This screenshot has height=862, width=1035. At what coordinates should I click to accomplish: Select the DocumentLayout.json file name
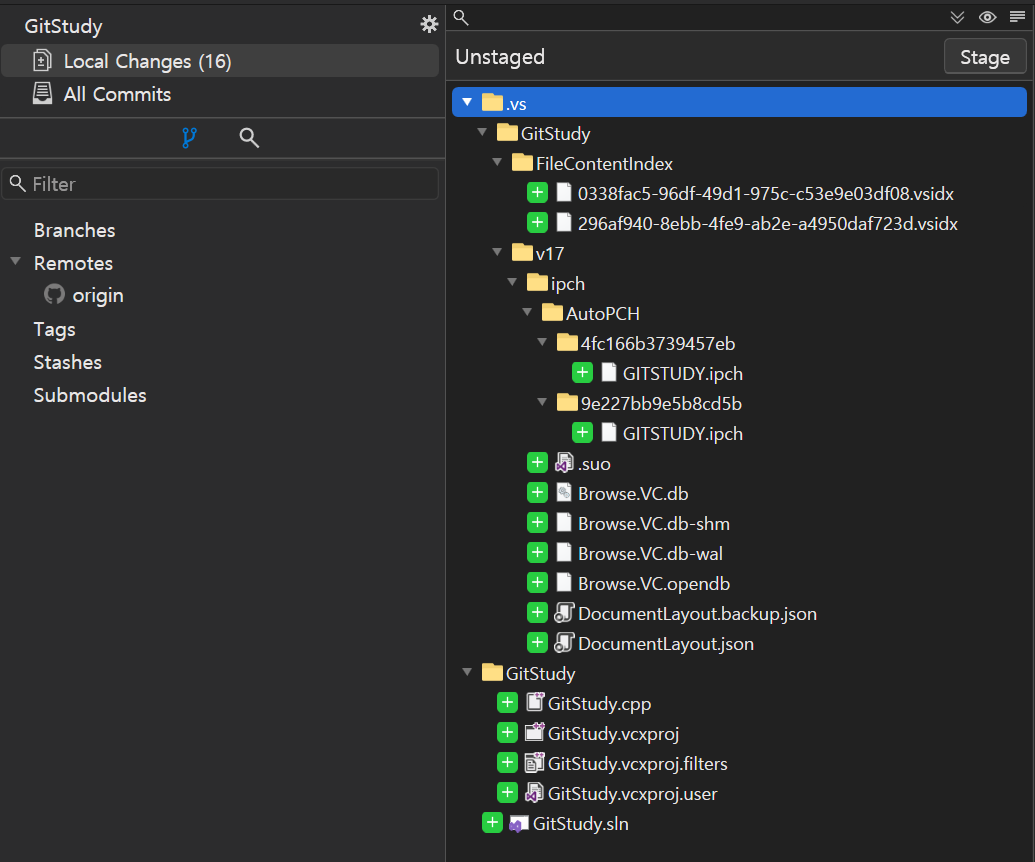point(666,644)
